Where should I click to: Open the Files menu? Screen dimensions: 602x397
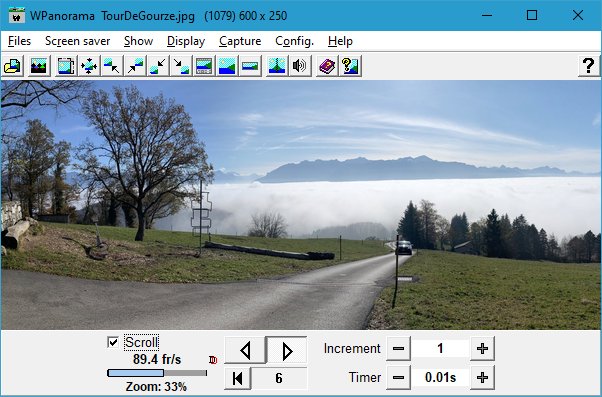(19, 41)
